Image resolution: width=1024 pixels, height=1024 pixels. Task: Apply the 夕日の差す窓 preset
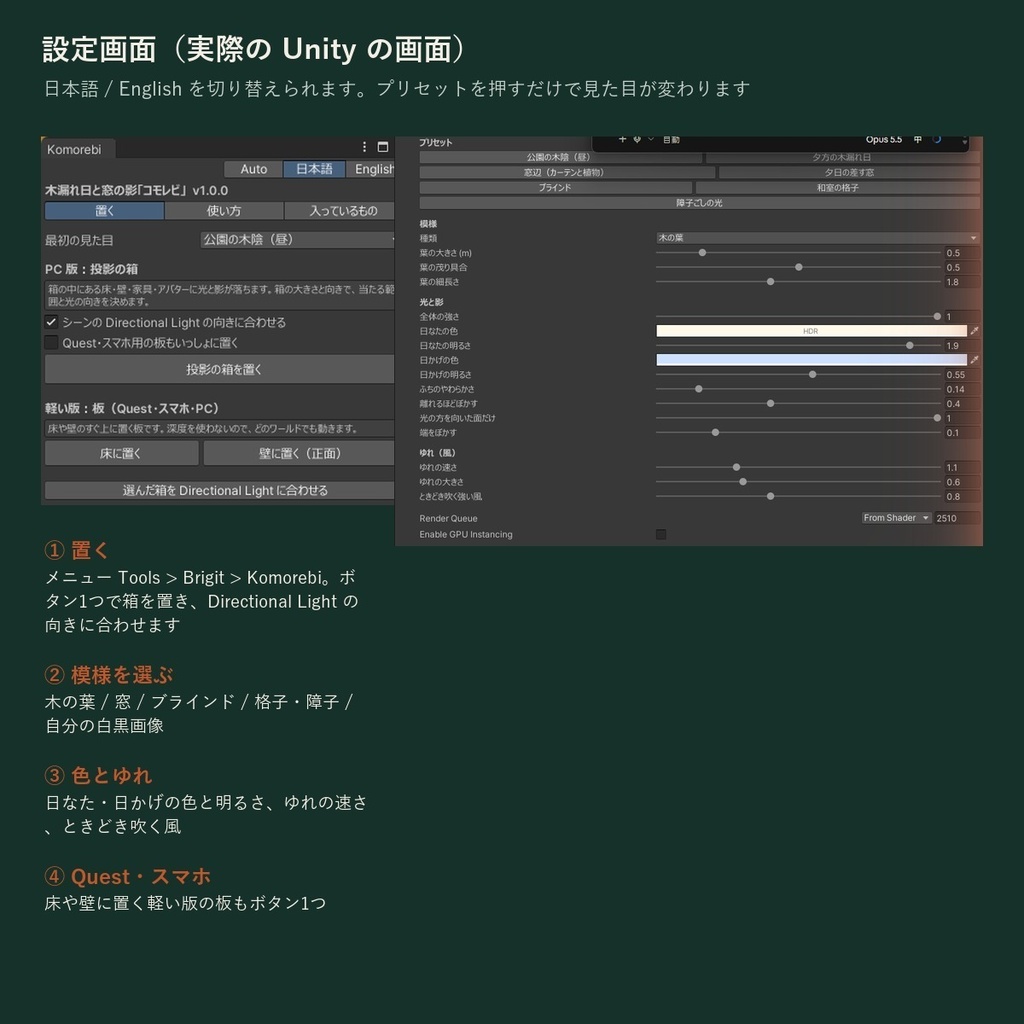tap(849, 172)
